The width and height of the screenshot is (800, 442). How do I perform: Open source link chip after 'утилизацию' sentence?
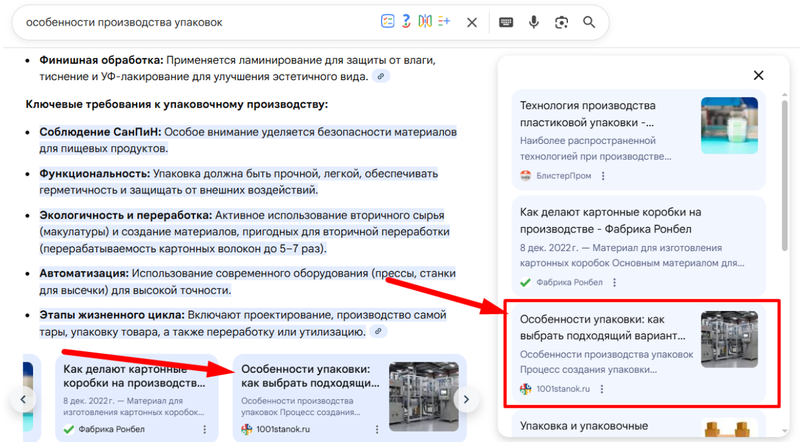(x=378, y=331)
